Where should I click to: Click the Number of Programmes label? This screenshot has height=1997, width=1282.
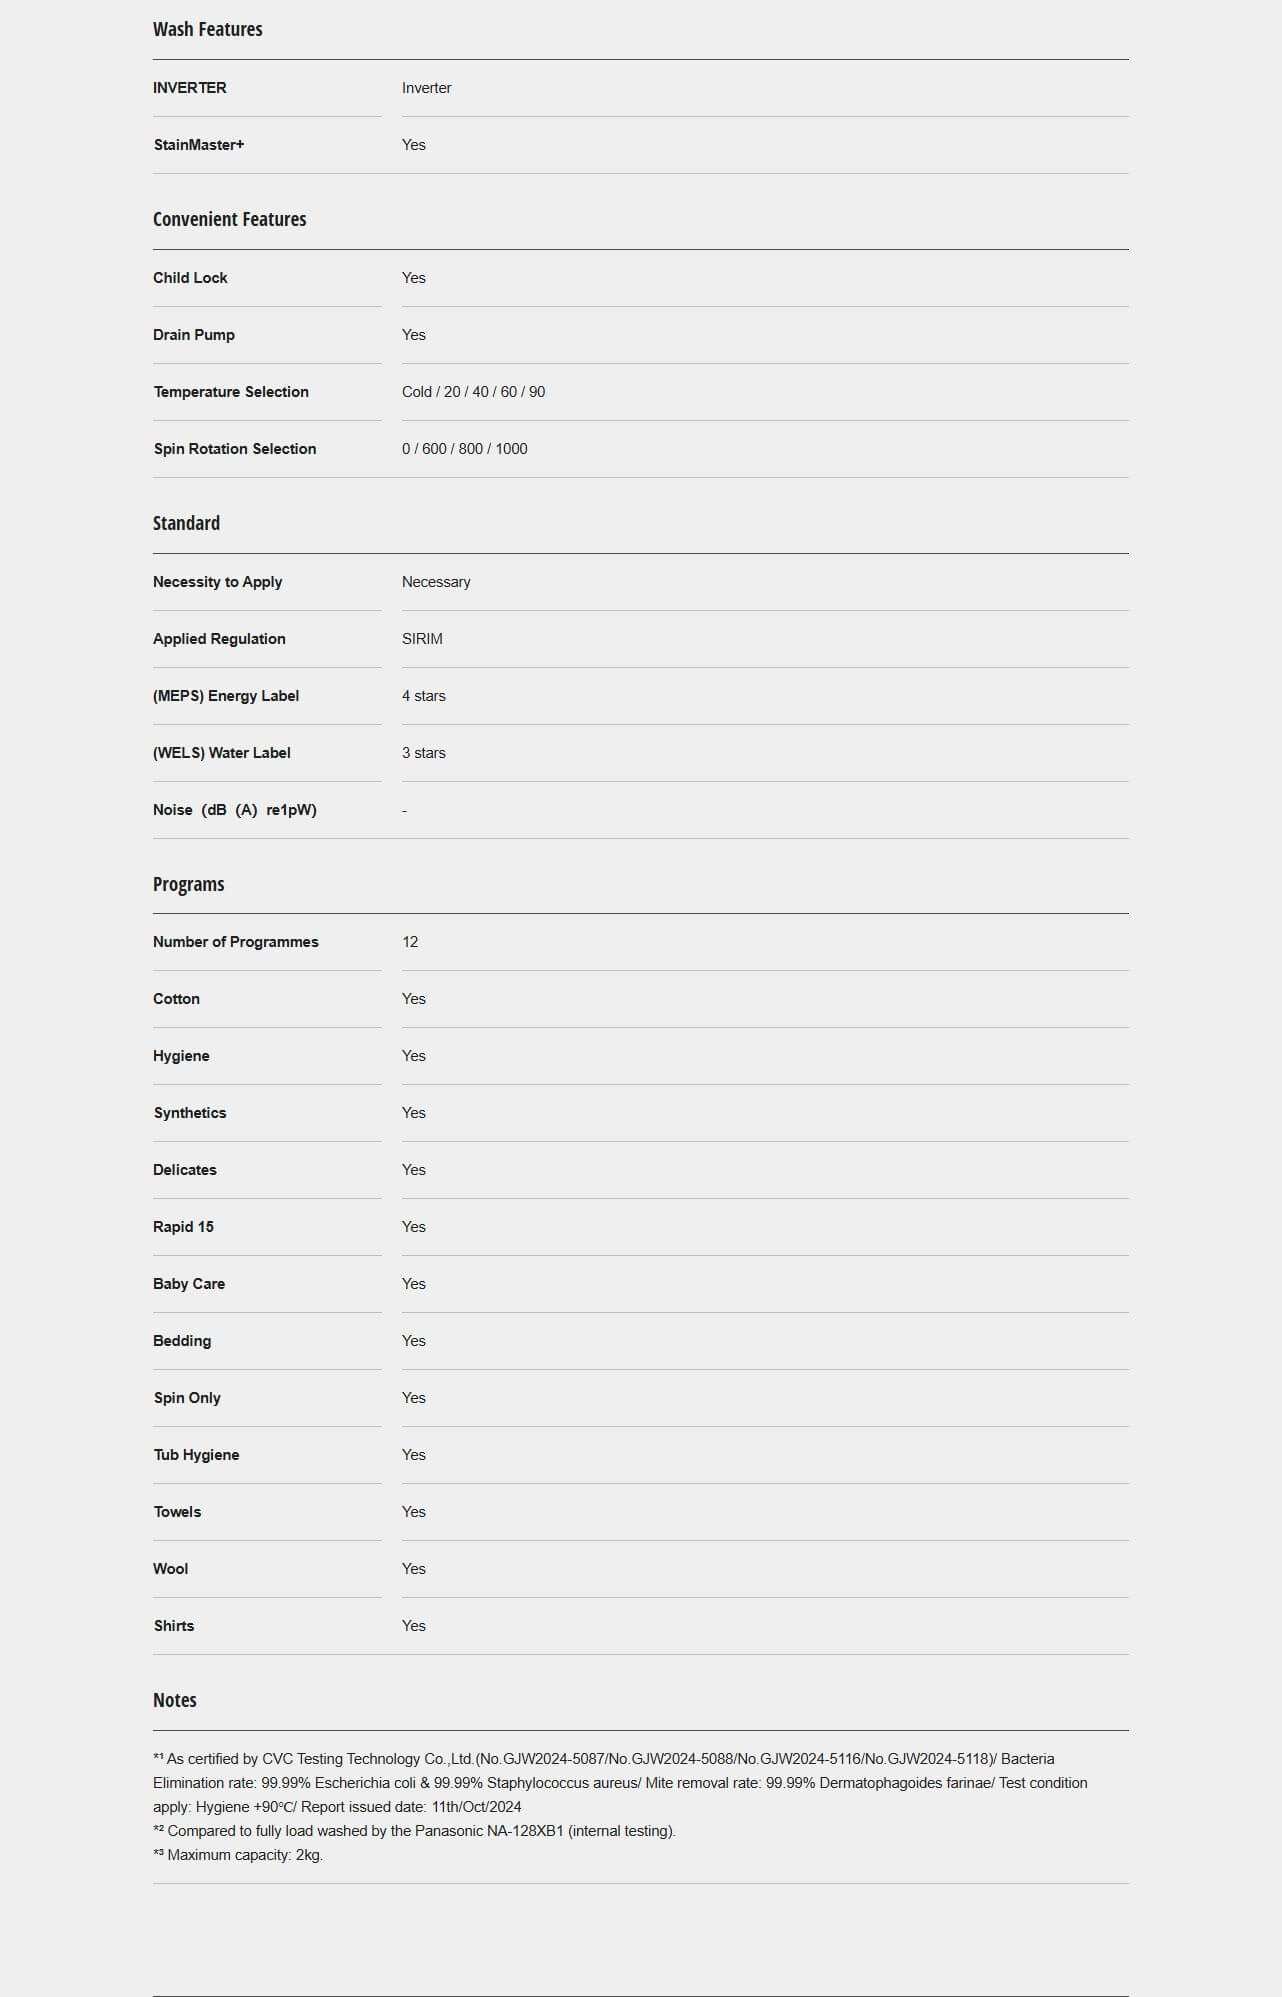click(236, 942)
